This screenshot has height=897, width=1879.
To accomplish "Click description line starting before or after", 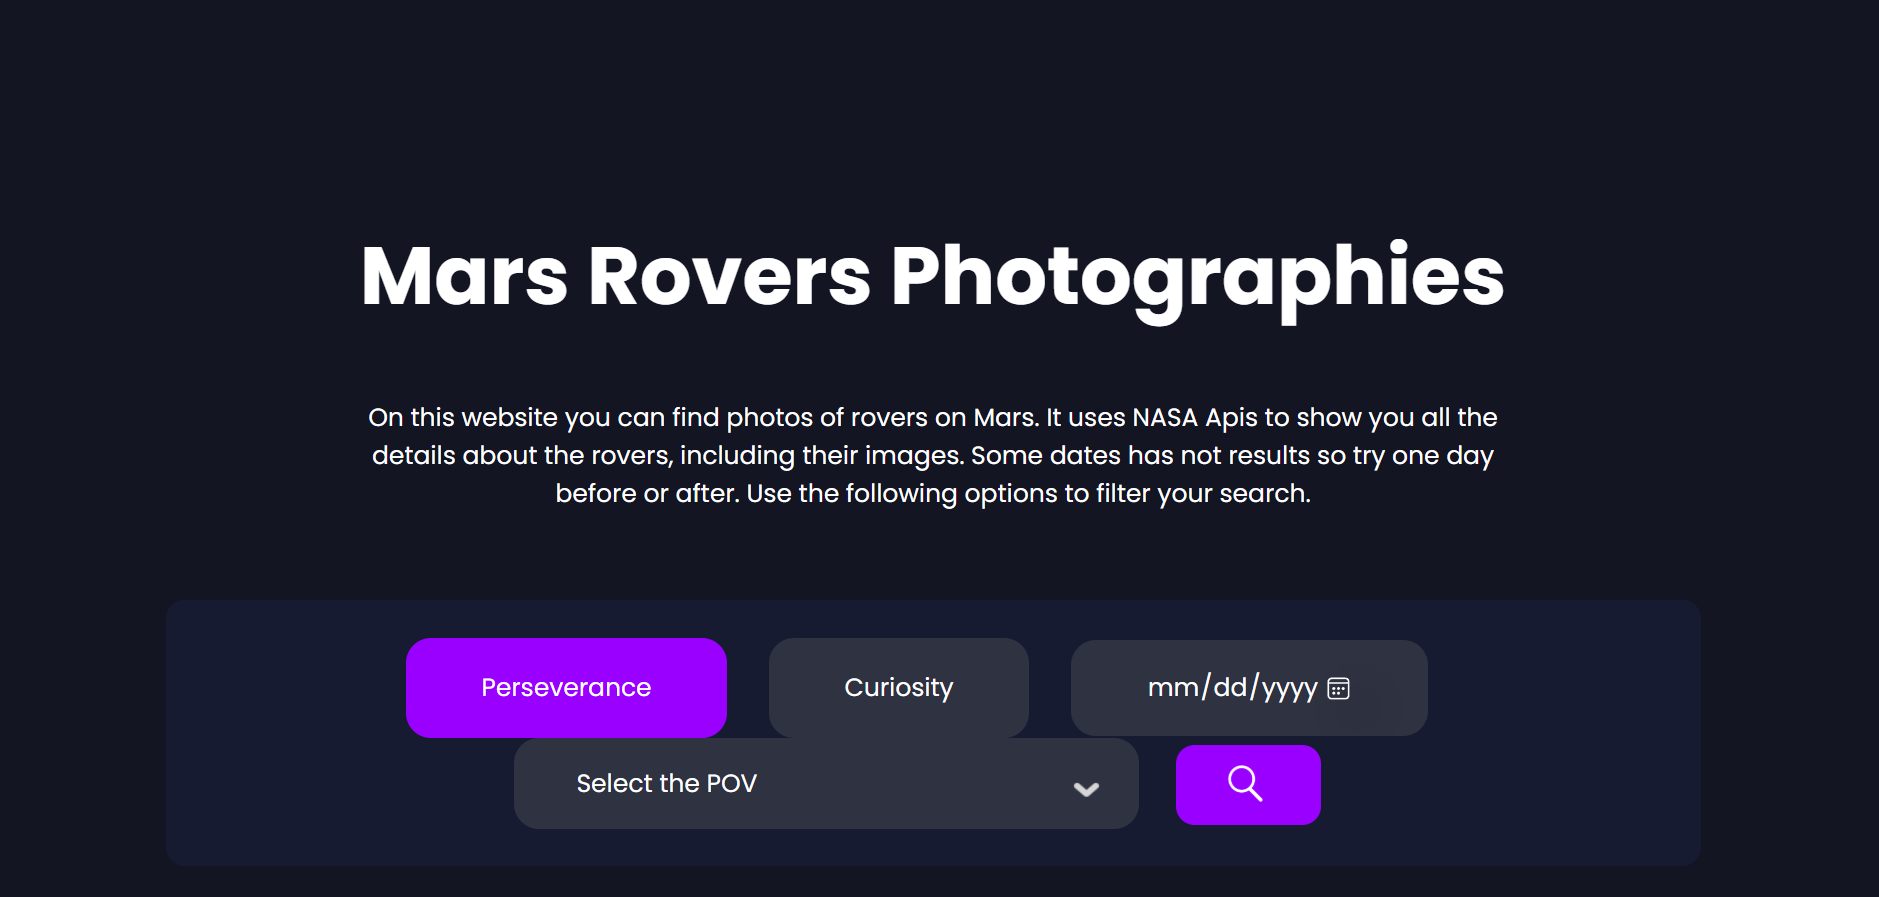I will coord(933,494).
